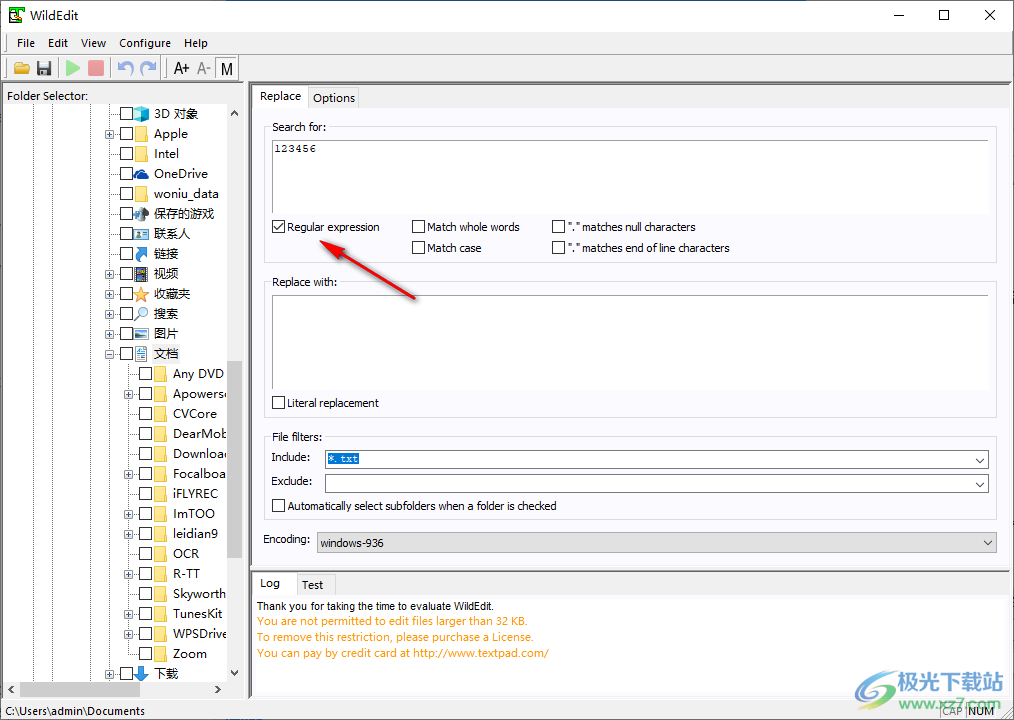Switch to the Test tab
Viewport: 1014px width, 720px height.
(312, 585)
